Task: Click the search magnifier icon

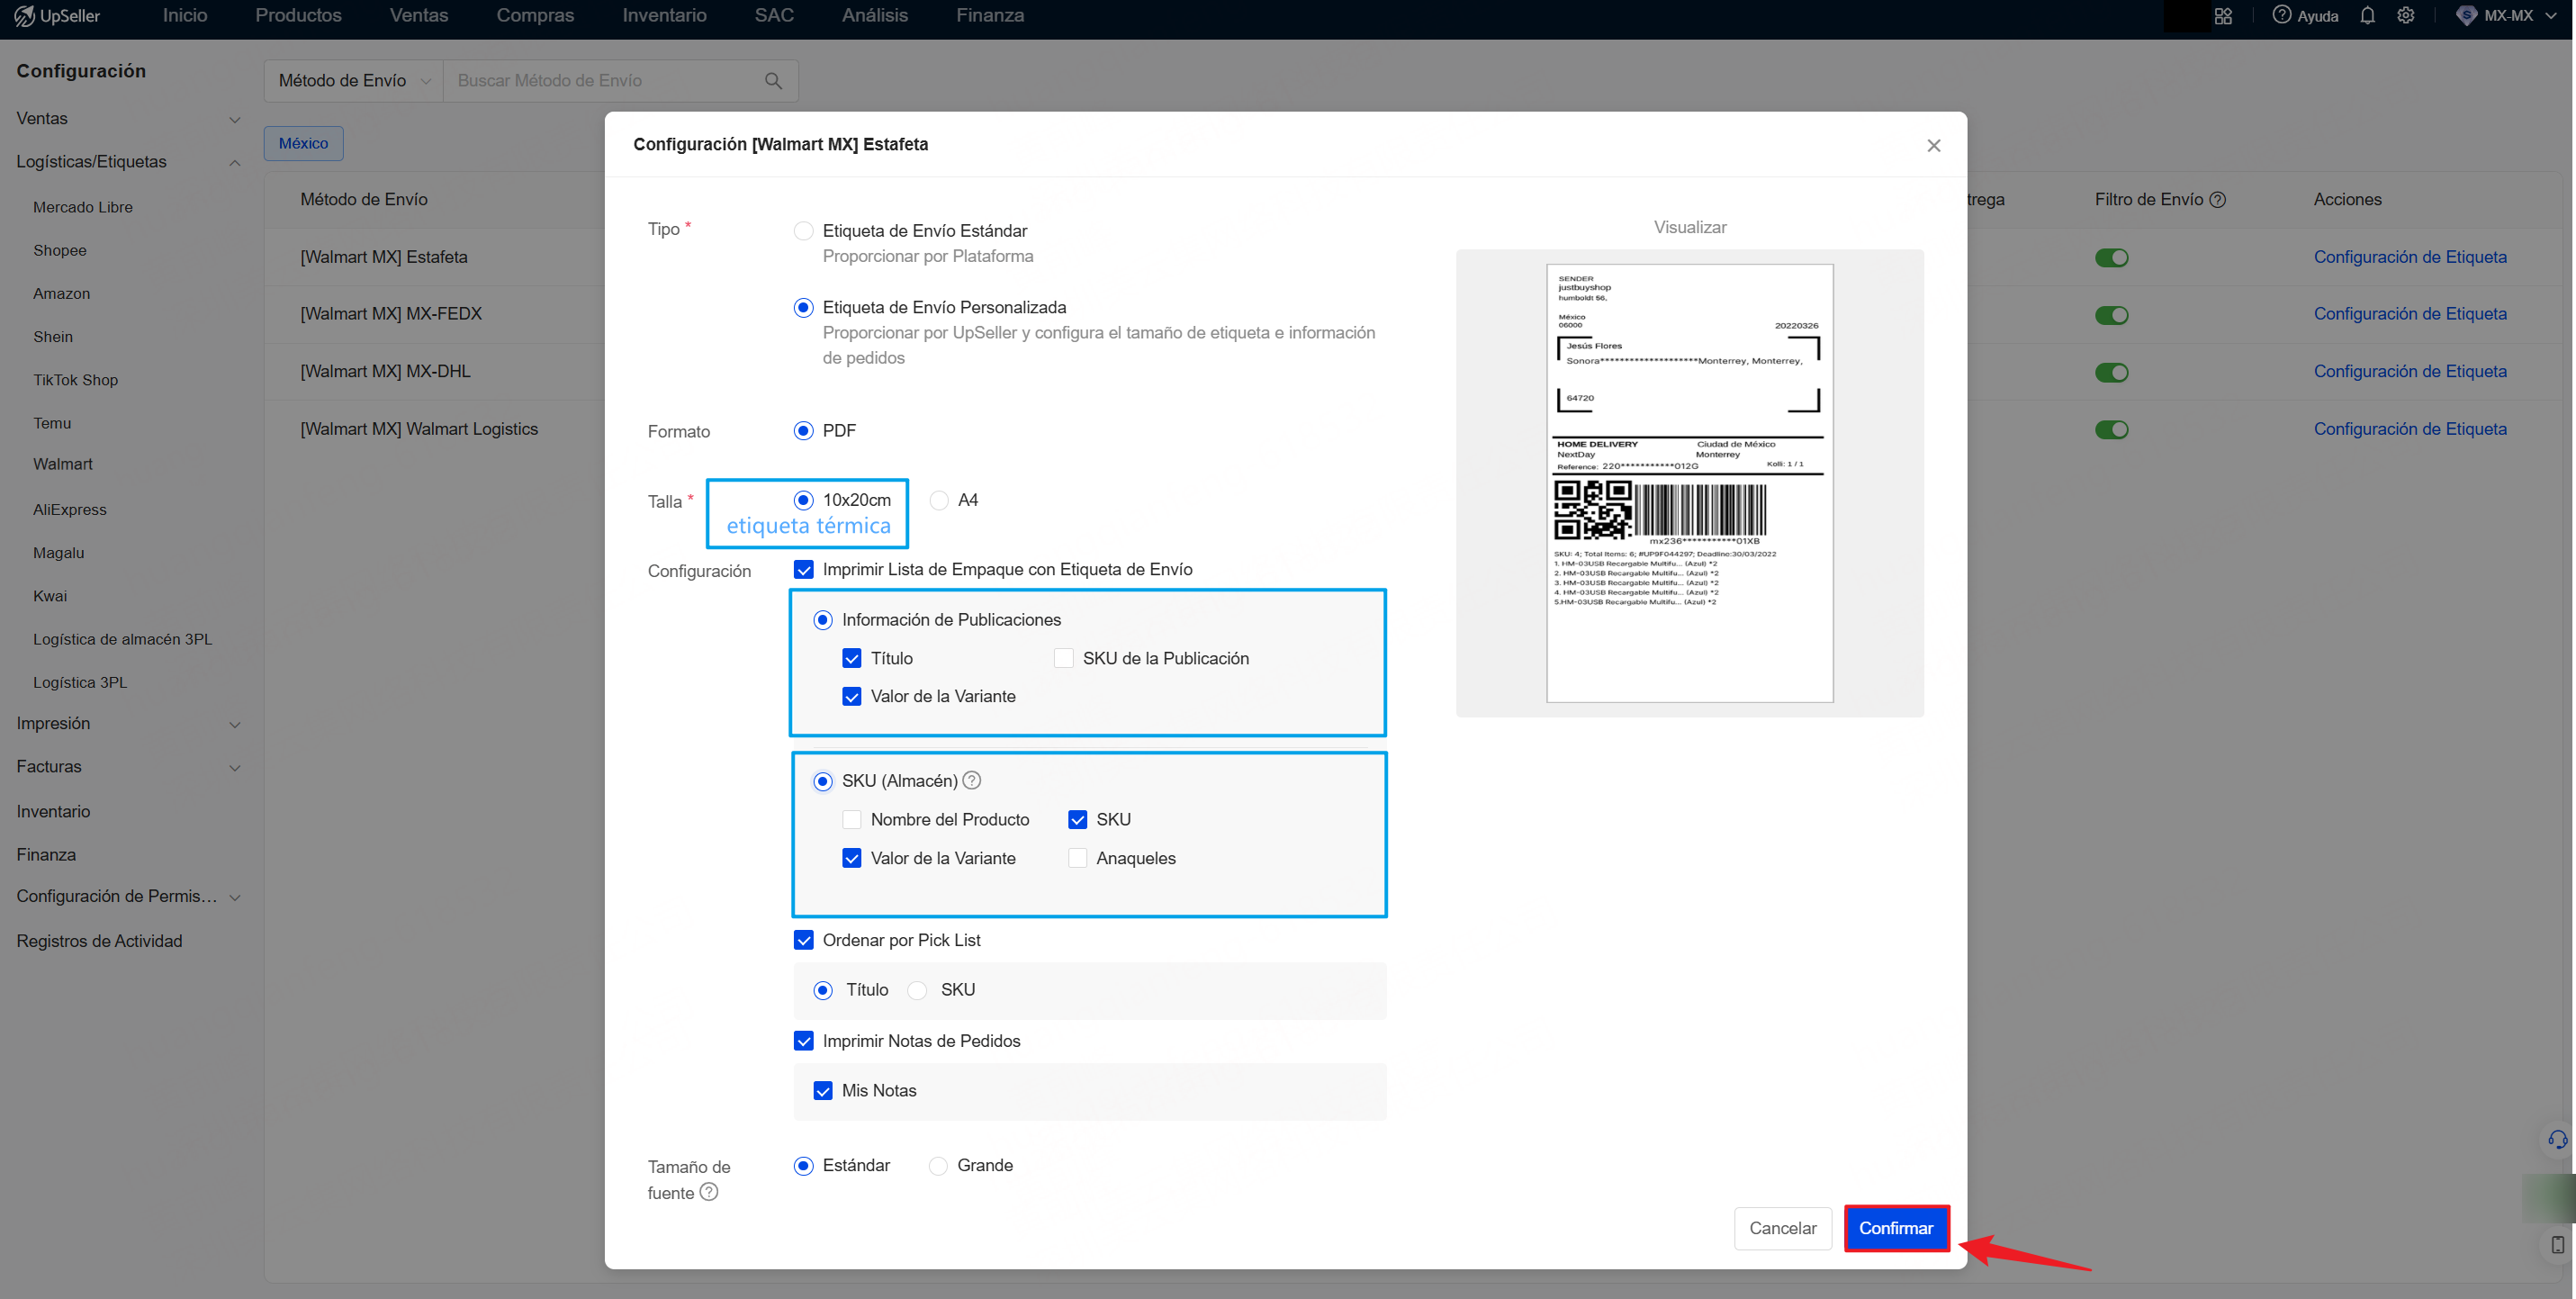Action: 772,80
